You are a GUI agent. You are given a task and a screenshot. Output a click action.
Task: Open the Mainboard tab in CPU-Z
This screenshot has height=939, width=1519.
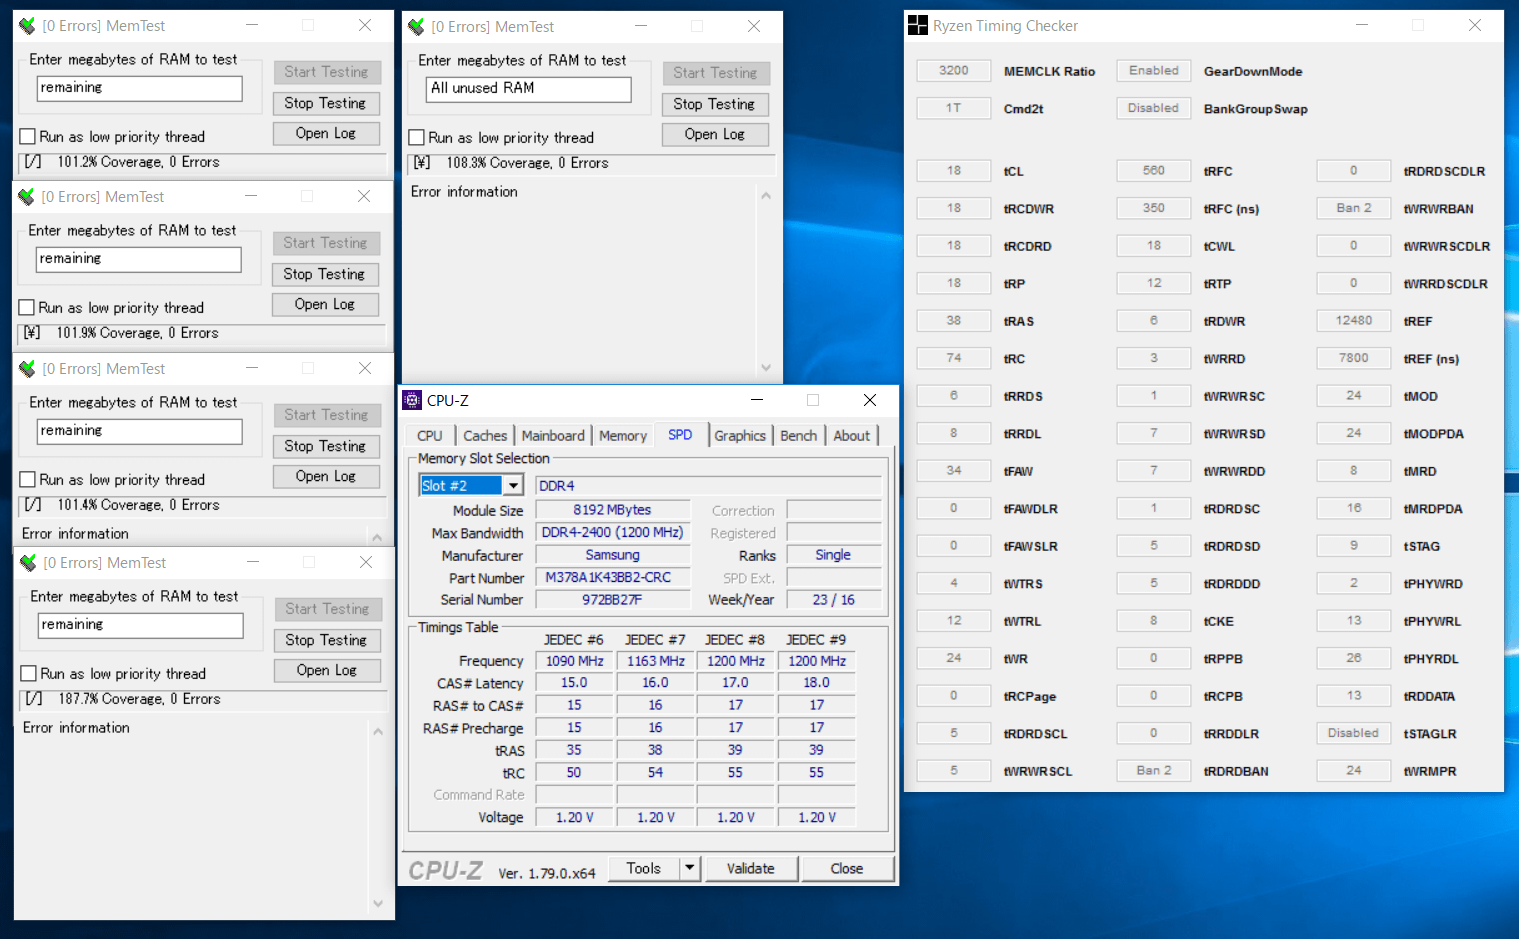coord(552,436)
